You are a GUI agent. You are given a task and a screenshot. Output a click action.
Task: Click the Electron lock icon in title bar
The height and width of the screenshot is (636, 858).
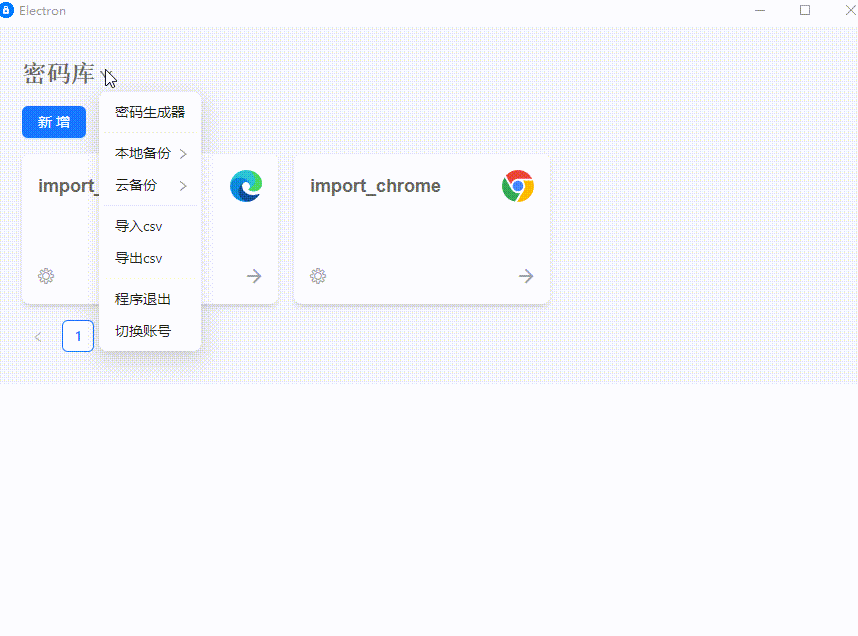(x=8, y=10)
